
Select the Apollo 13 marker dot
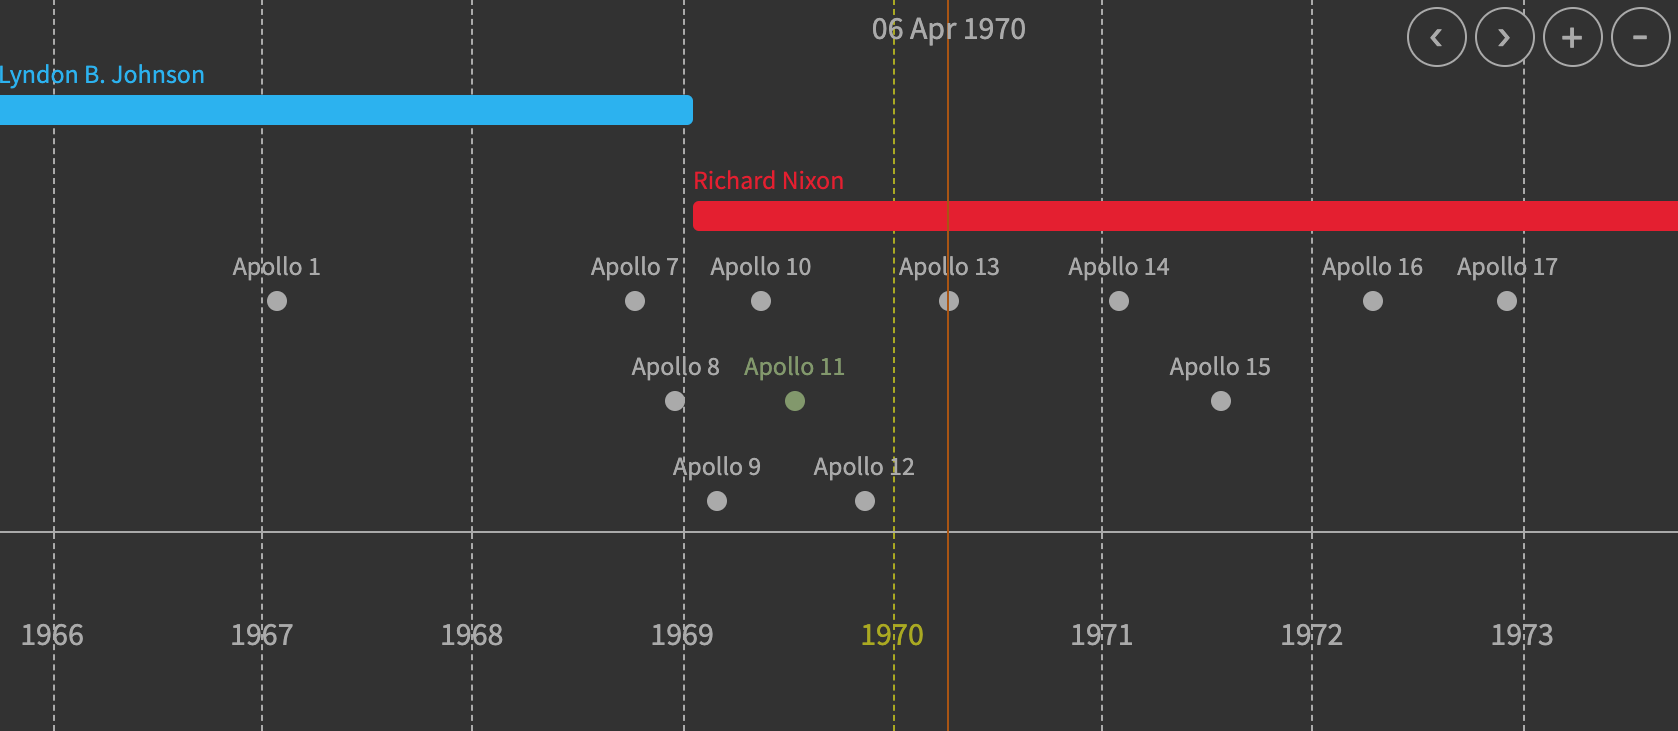click(950, 301)
